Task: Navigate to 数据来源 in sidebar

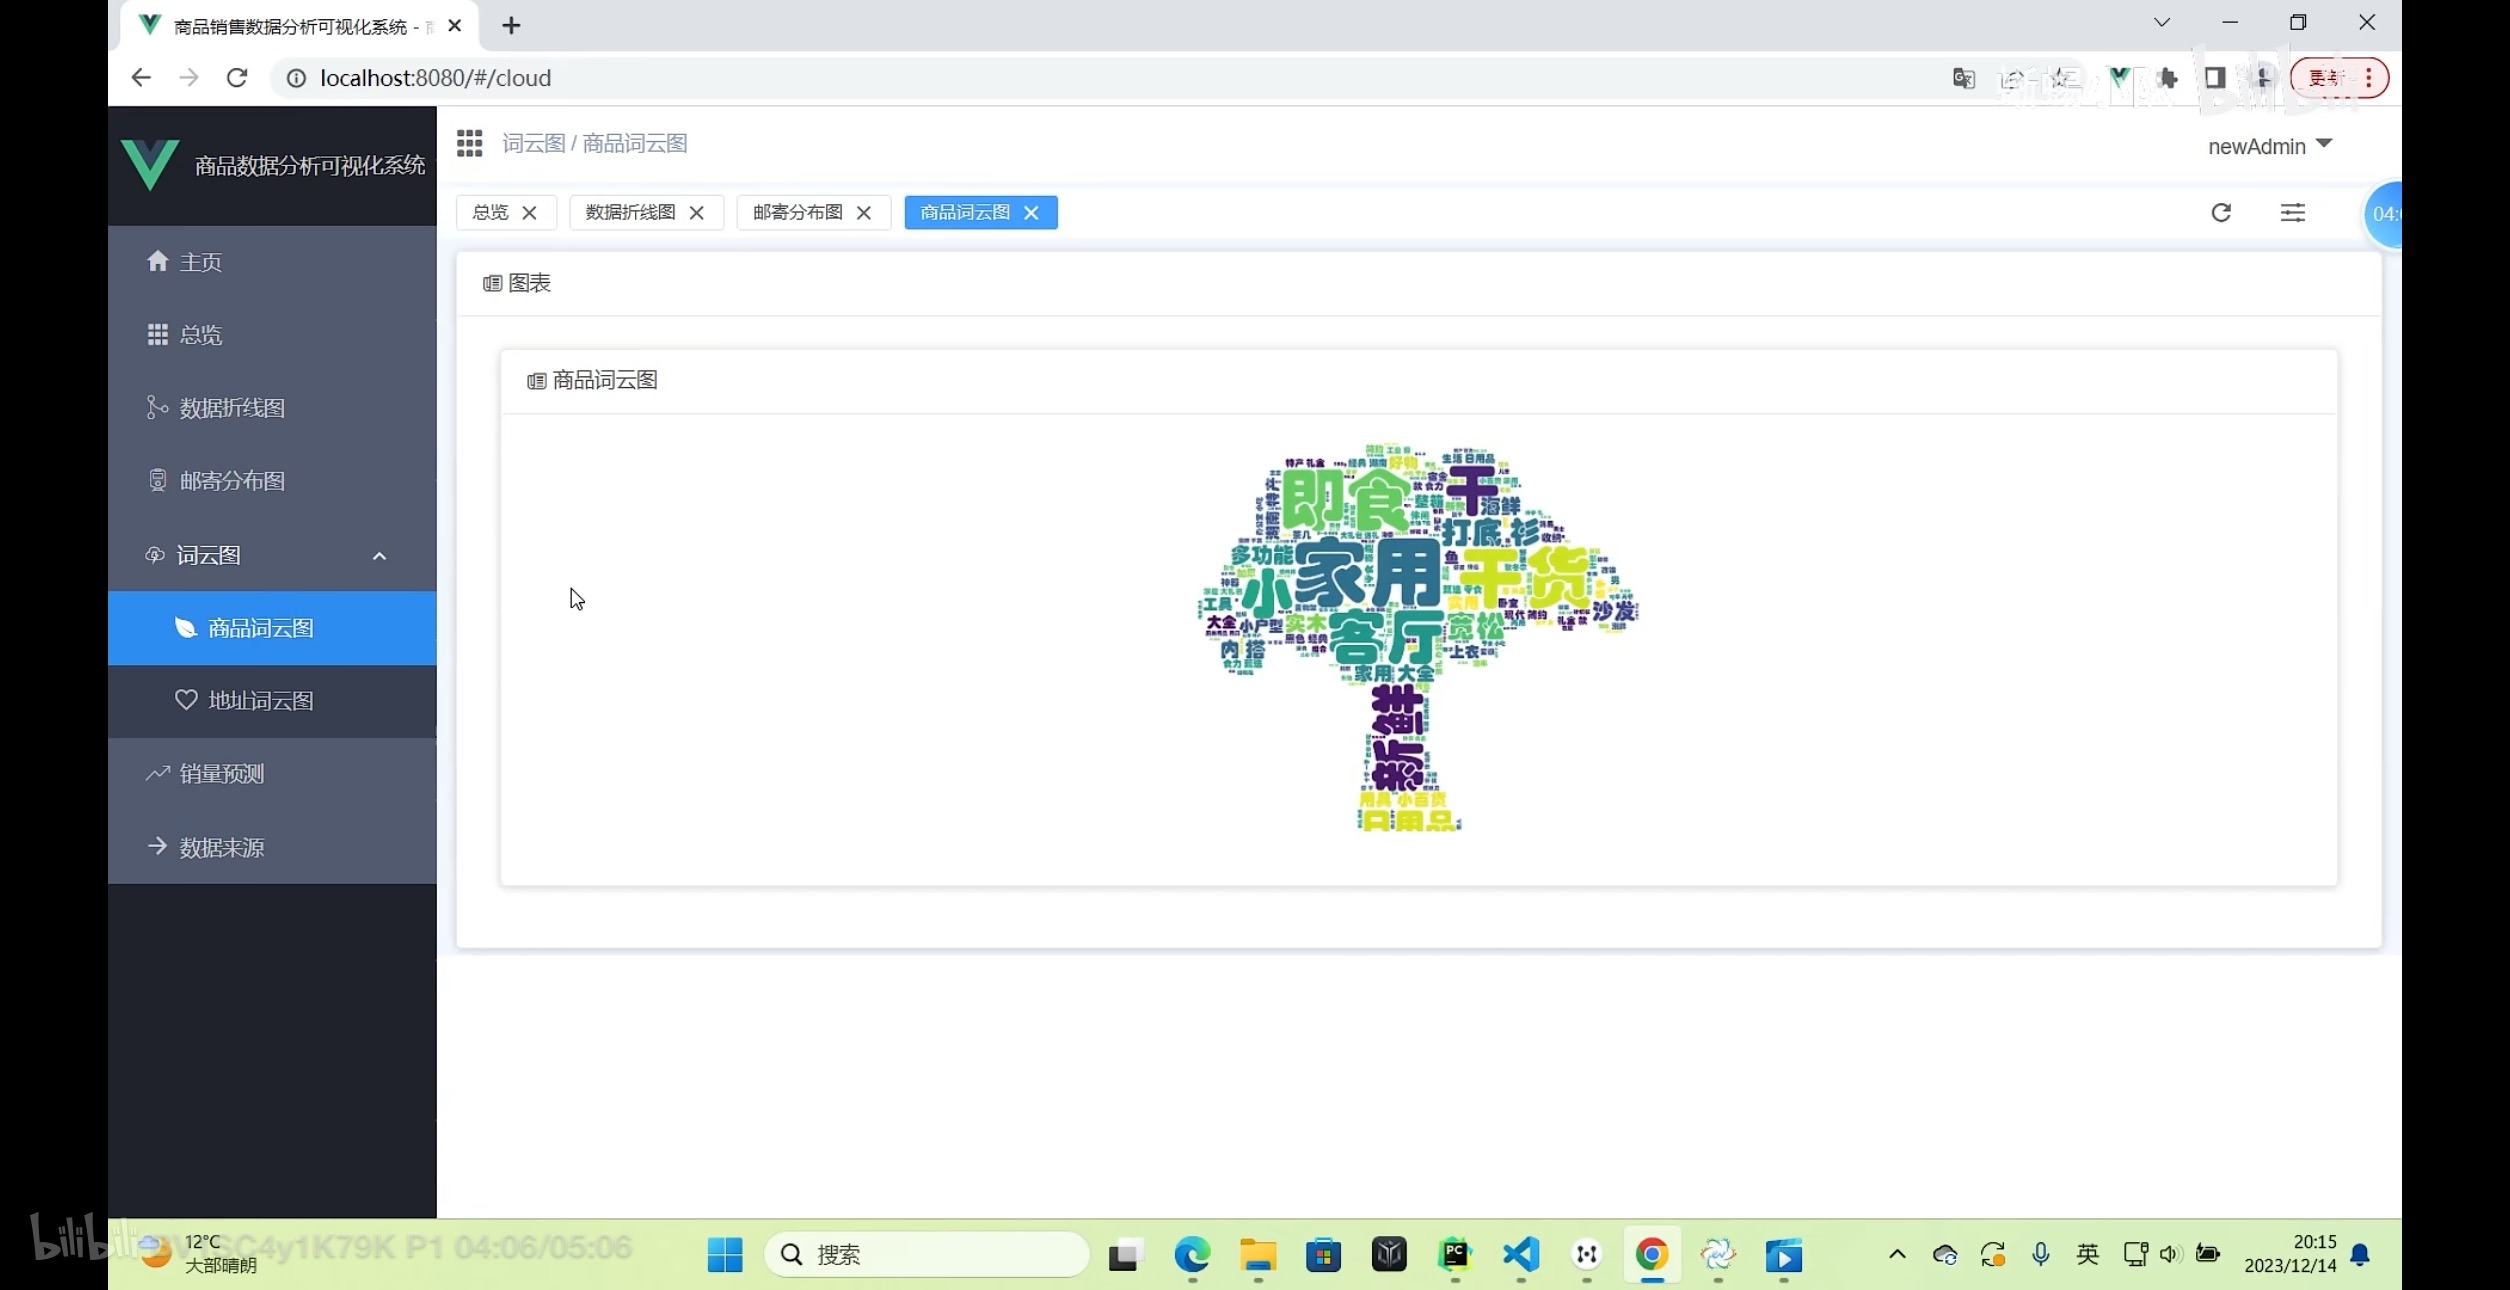Action: click(x=221, y=848)
